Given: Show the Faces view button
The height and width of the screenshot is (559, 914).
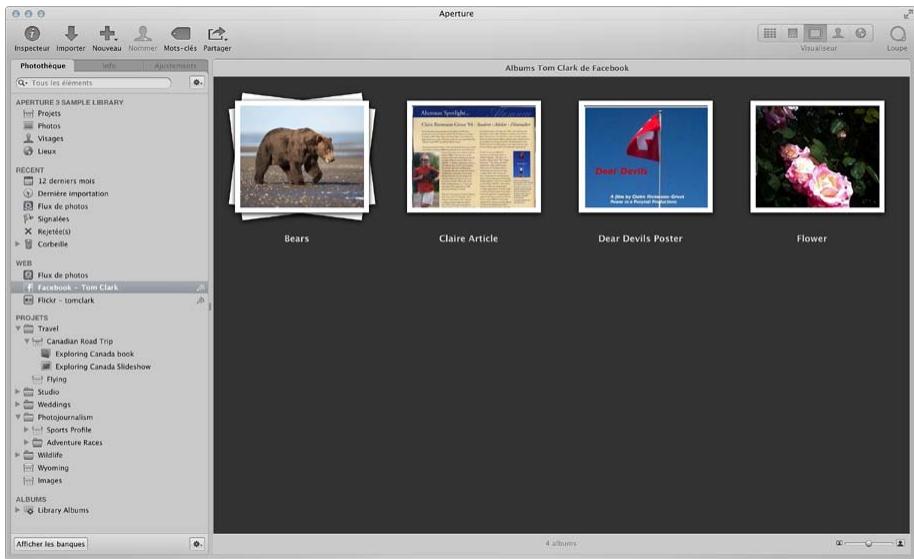Looking at the screenshot, I should click(x=838, y=33).
